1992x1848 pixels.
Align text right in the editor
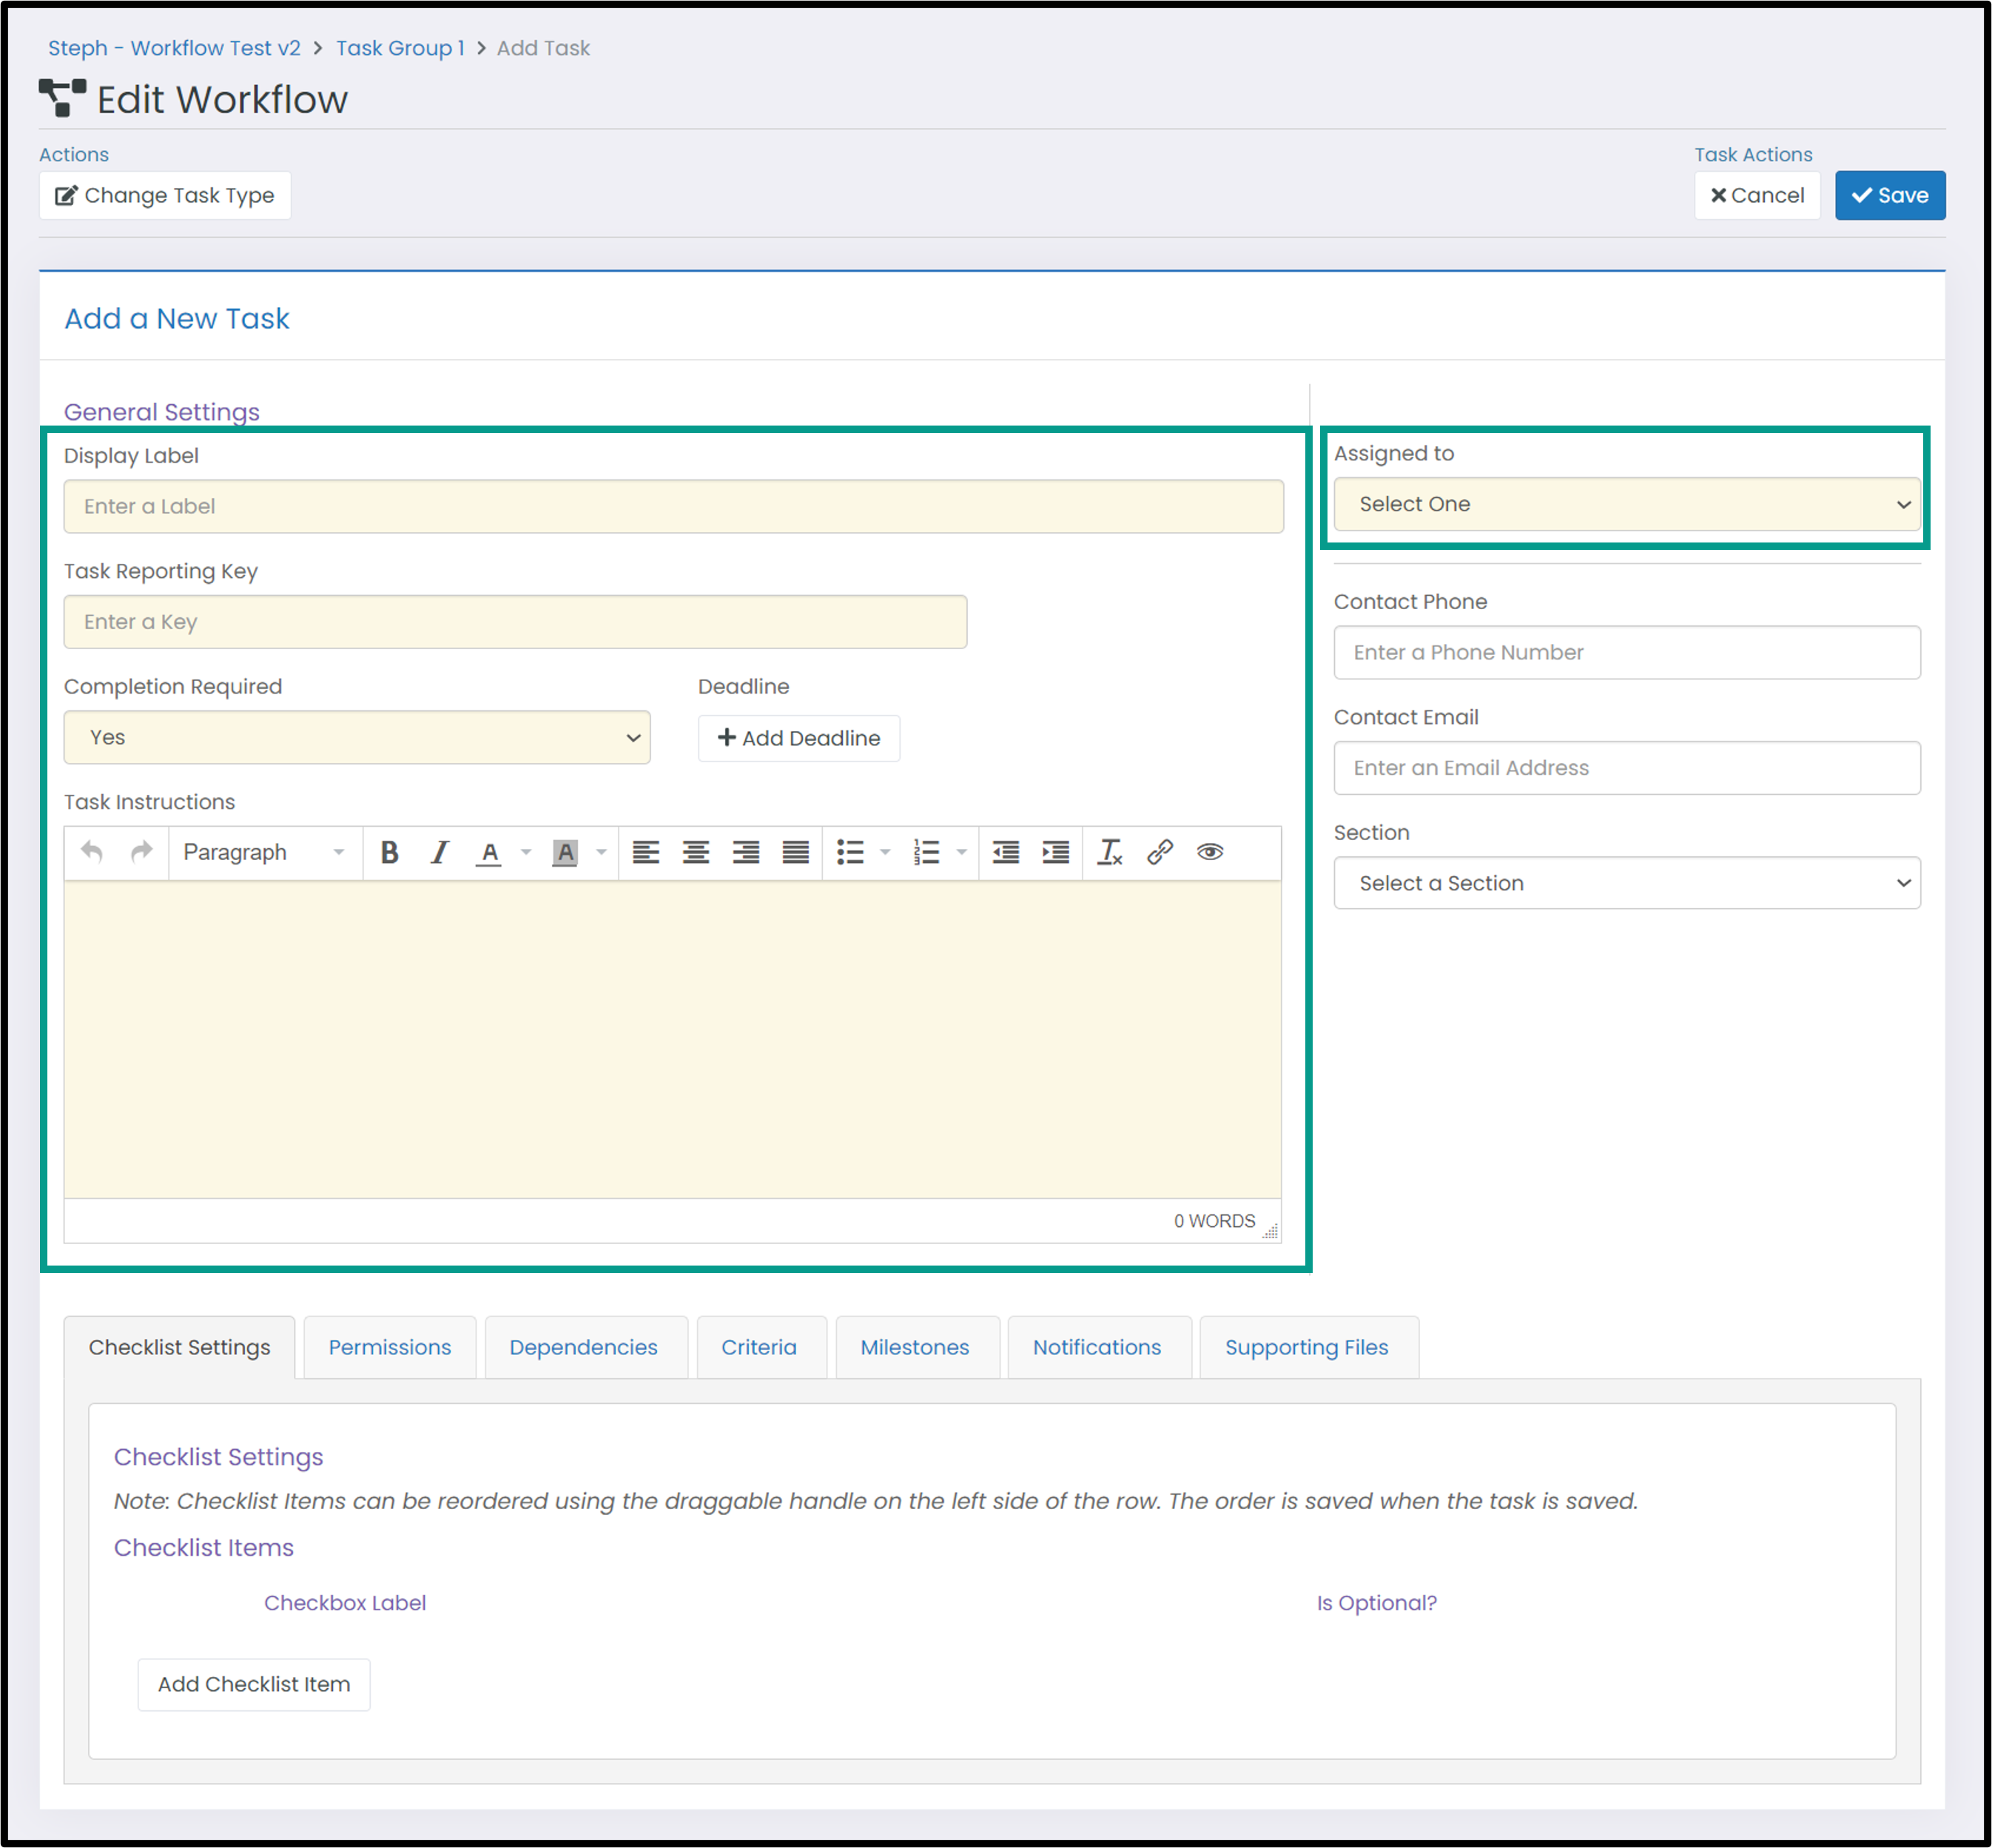pyautogui.click(x=746, y=852)
